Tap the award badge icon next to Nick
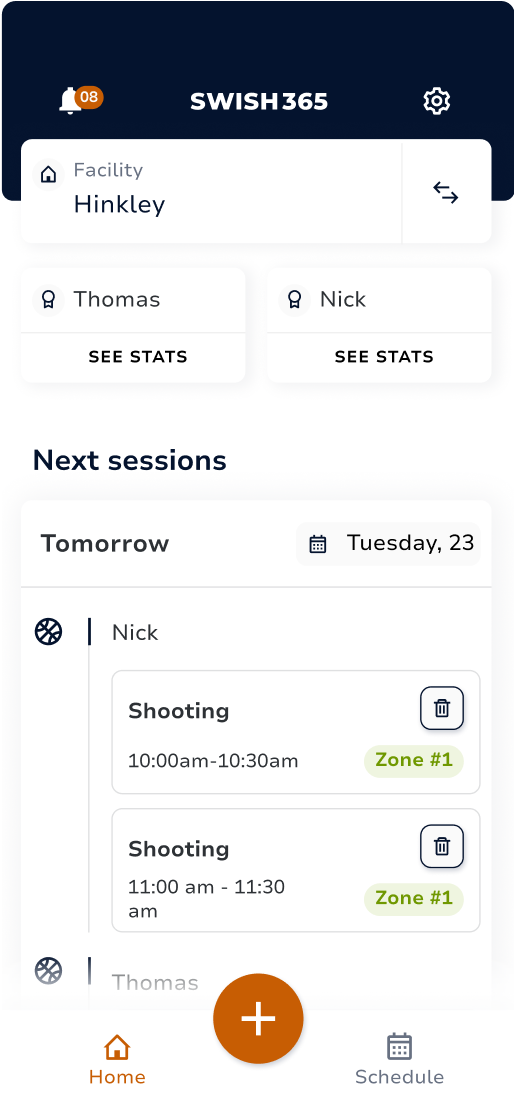 tap(294, 300)
